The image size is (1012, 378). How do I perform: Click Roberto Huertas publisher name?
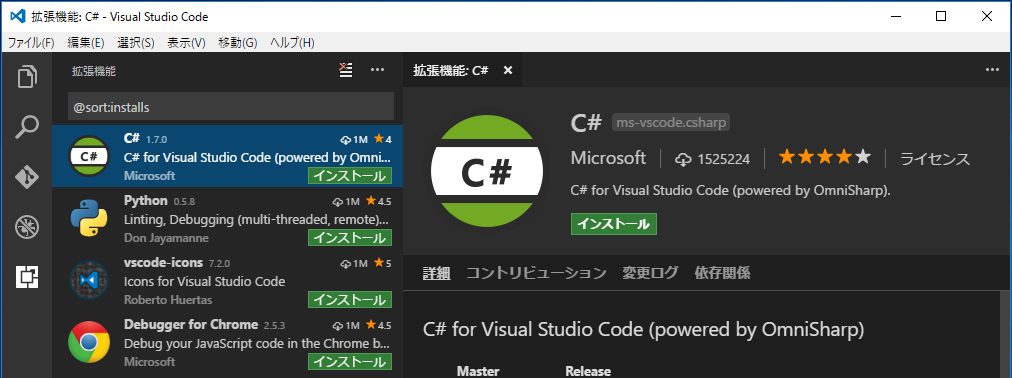point(168,300)
